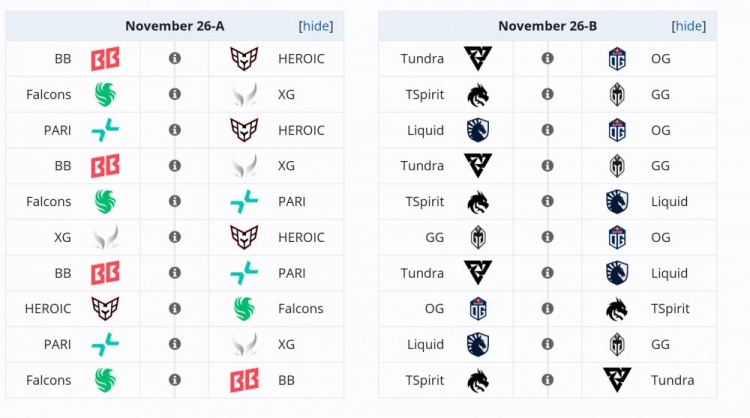Click PARI logo in Falcons vs PARI row

[x=244, y=201]
